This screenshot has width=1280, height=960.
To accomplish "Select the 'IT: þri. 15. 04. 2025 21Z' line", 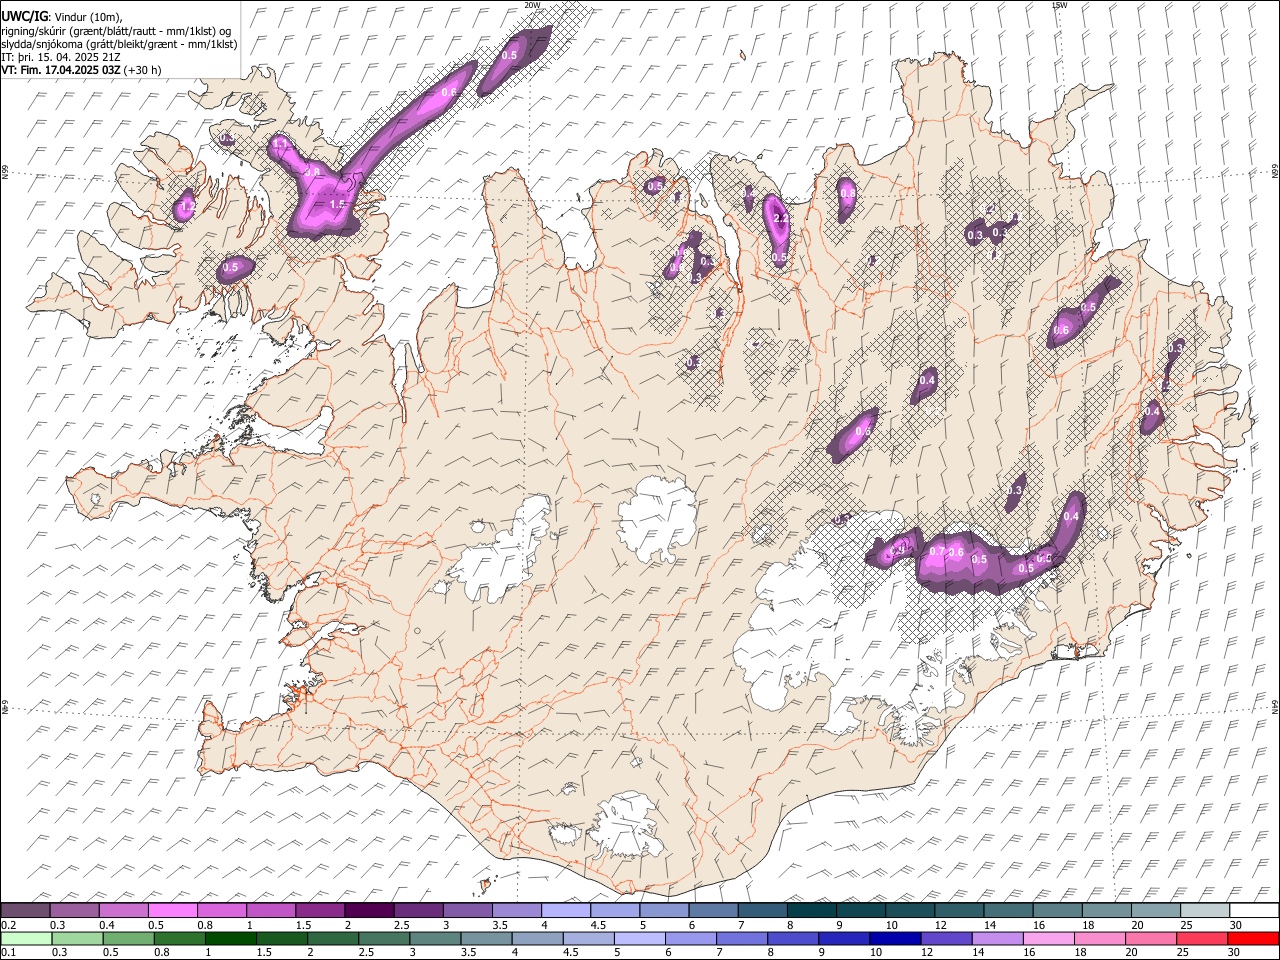I will tap(61, 57).
